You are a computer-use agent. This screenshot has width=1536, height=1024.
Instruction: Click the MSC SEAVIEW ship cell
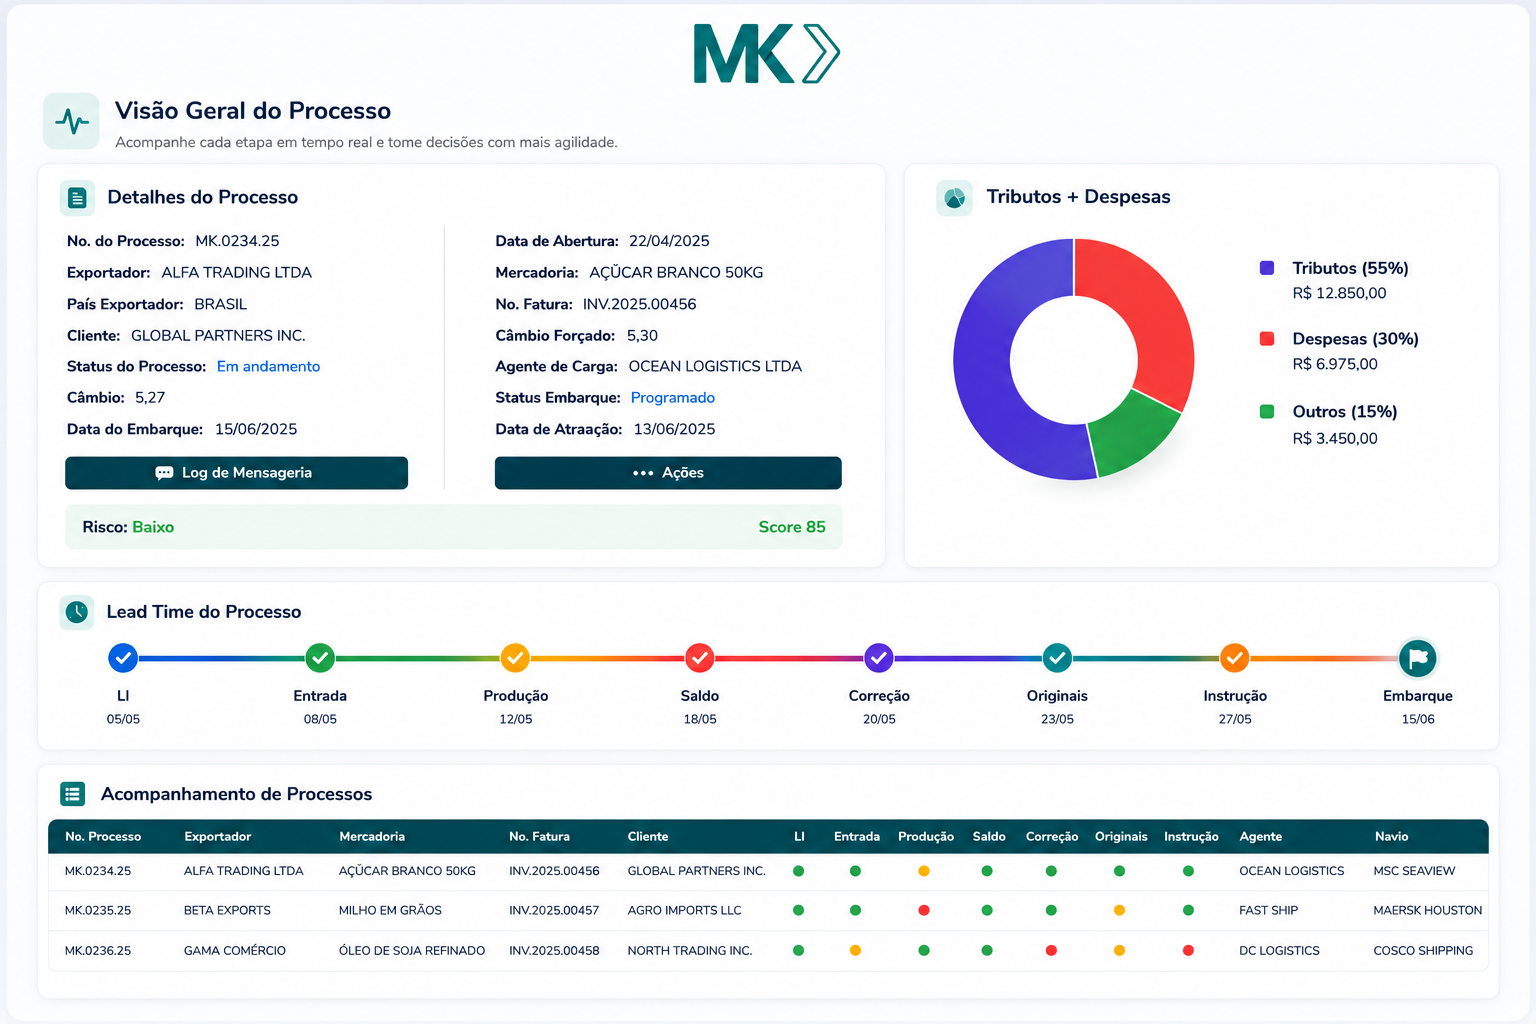(1414, 871)
